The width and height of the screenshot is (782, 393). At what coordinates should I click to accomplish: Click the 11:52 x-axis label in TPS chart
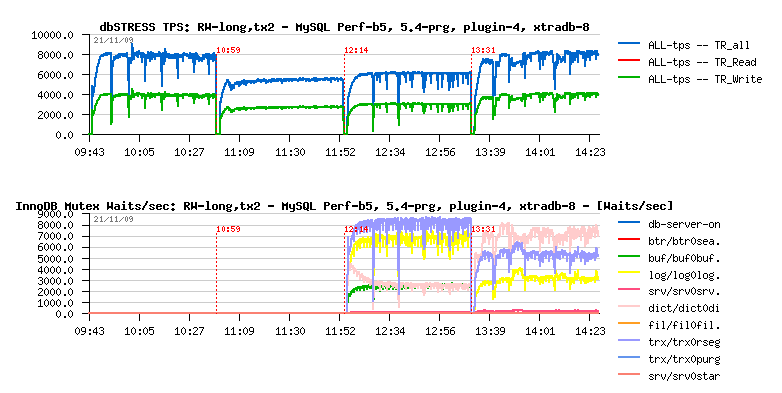coord(340,152)
